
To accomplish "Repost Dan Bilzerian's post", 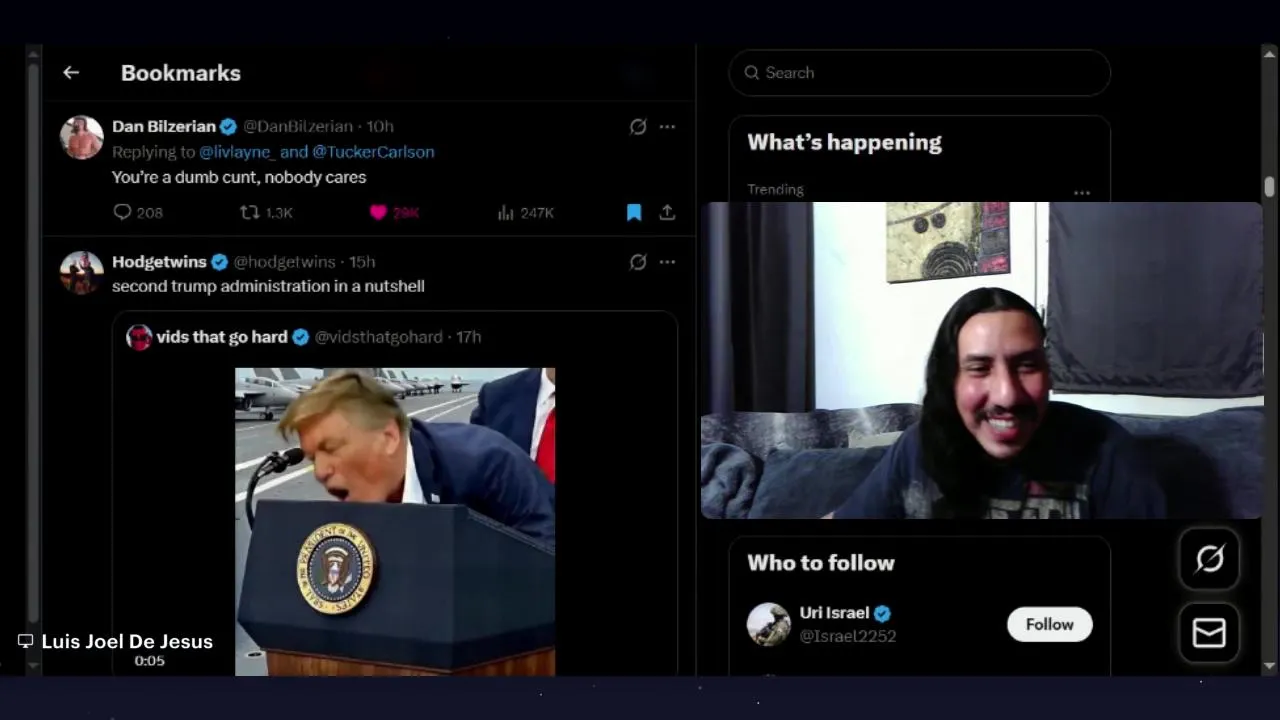I will tap(266, 212).
